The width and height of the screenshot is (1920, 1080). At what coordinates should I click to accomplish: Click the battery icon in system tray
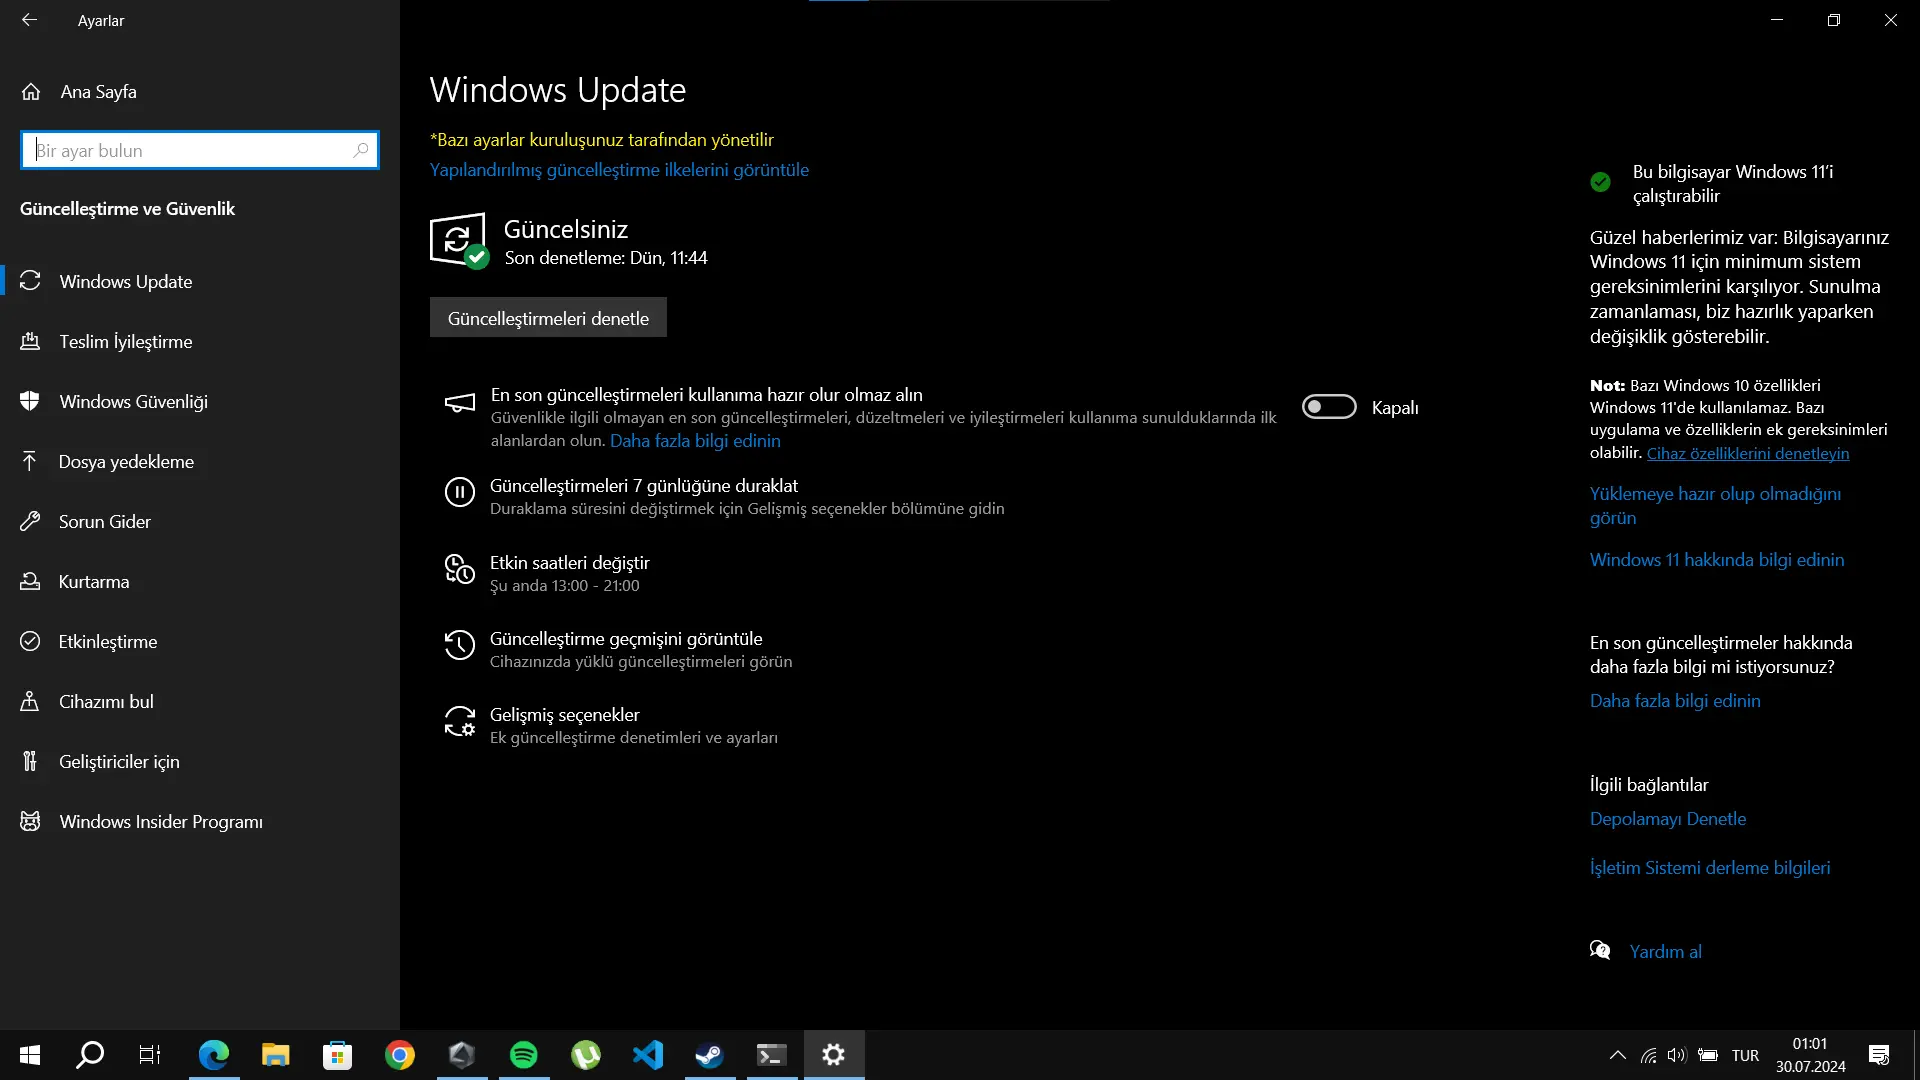pos(1708,1055)
